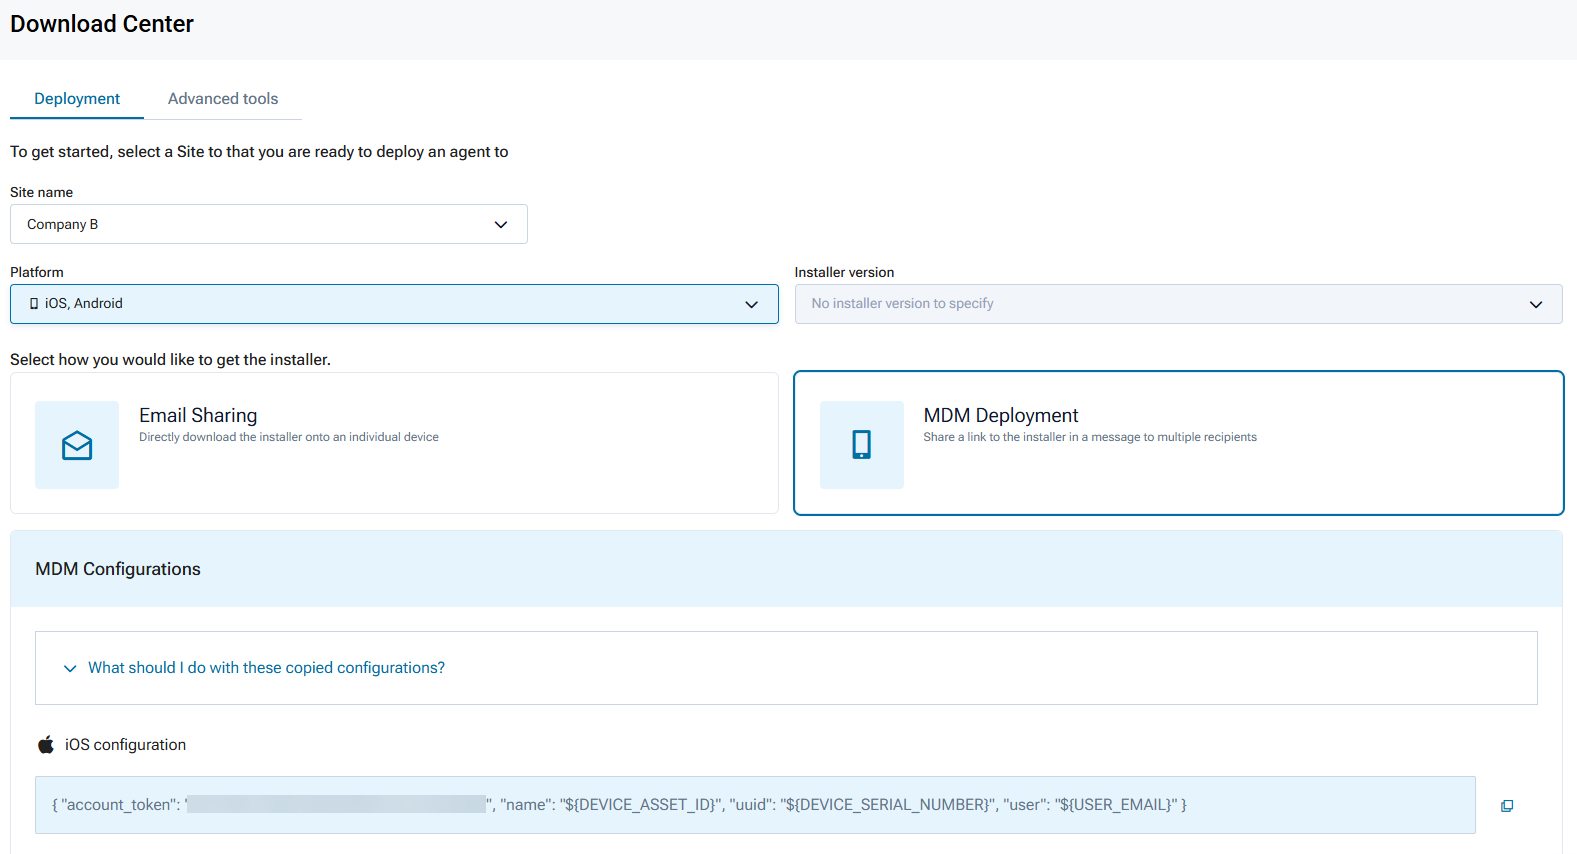Image resolution: width=1577 pixels, height=854 pixels.
Task: Click inside the iOS configuration JSON text box
Action: pos(755,805)
